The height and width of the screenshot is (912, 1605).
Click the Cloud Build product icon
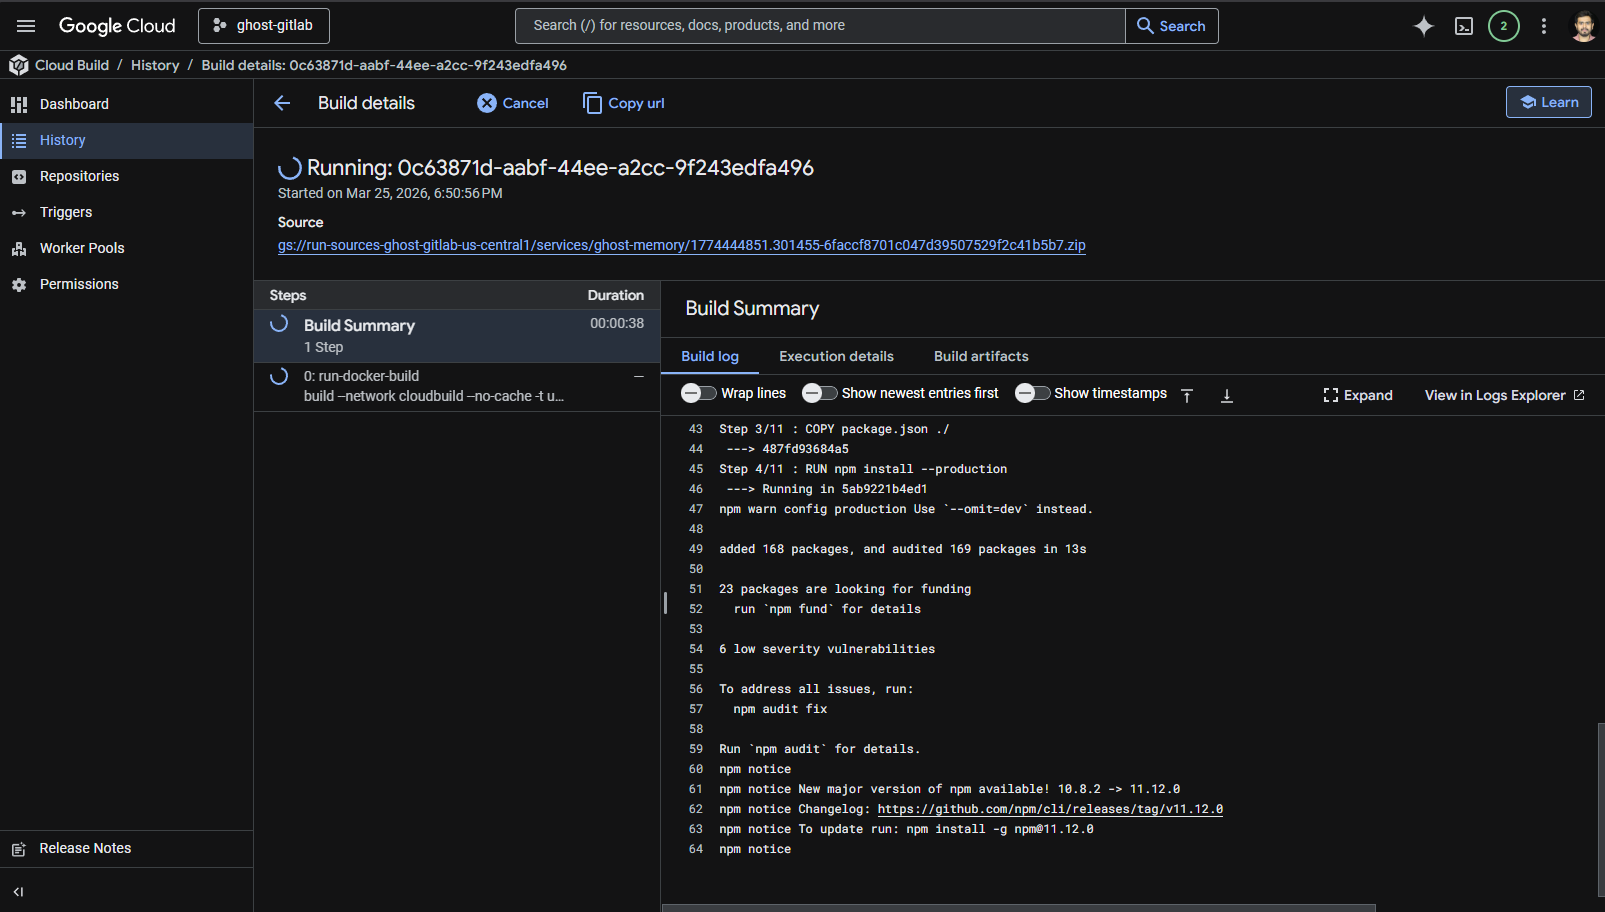point(19,65)
